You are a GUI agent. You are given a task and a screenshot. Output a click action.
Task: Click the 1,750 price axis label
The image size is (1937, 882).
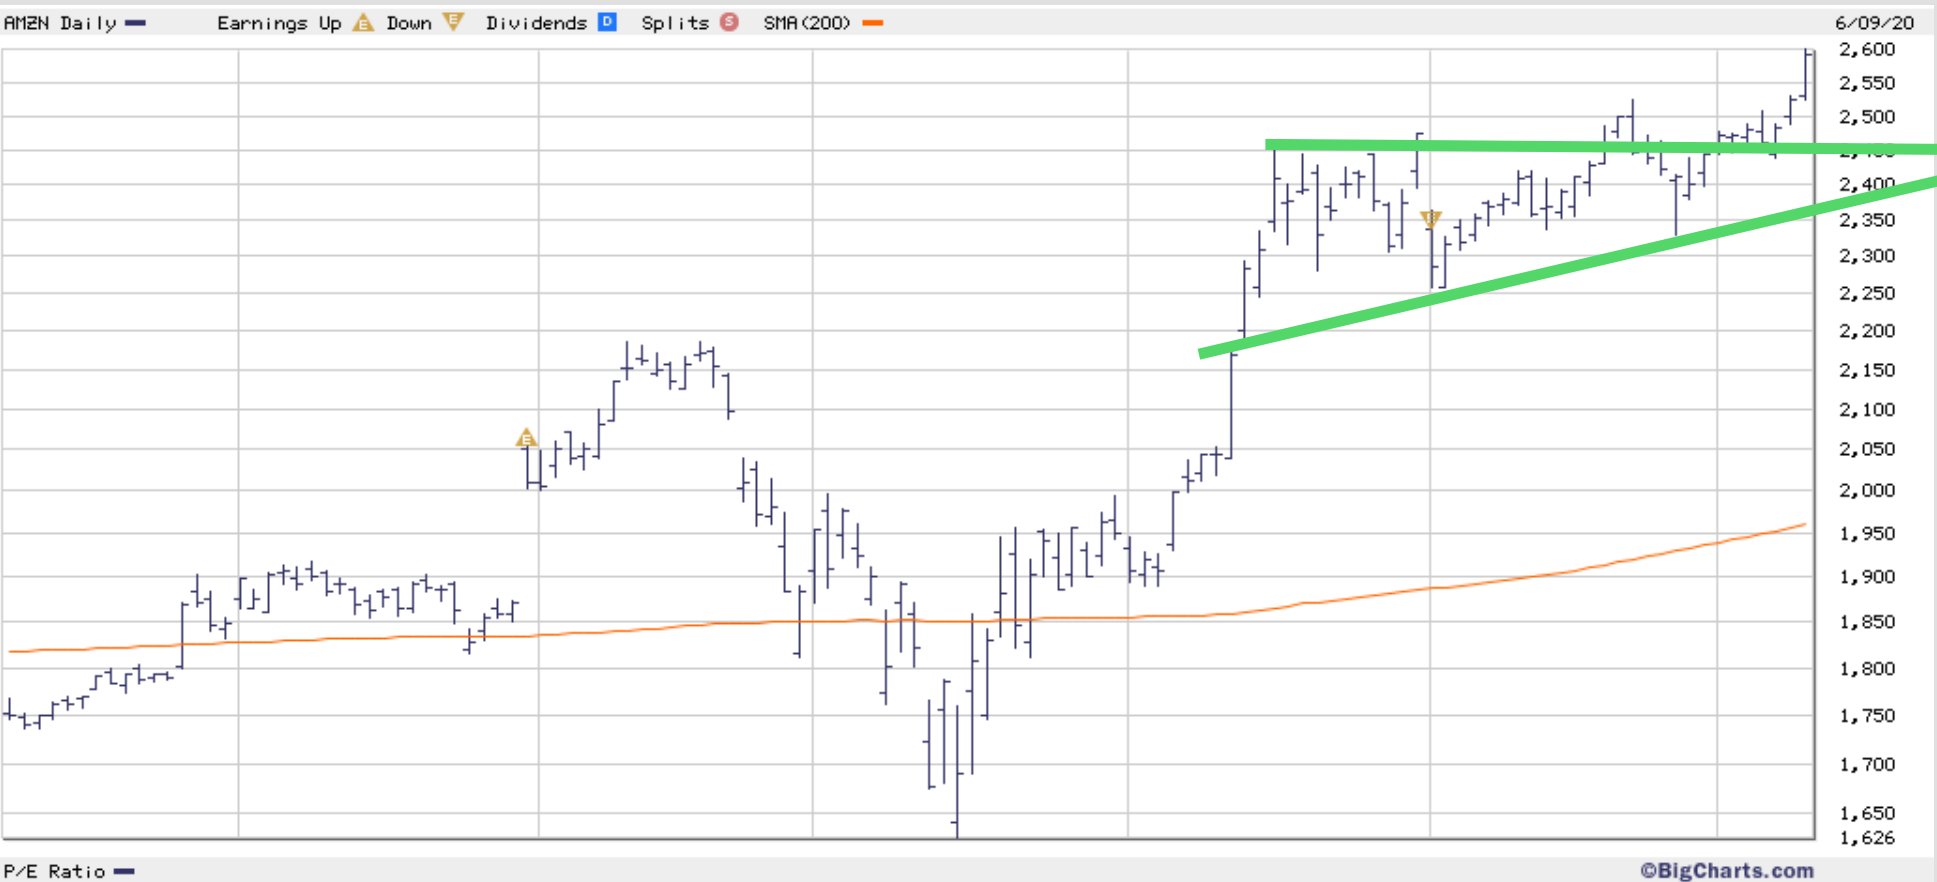1867,716
